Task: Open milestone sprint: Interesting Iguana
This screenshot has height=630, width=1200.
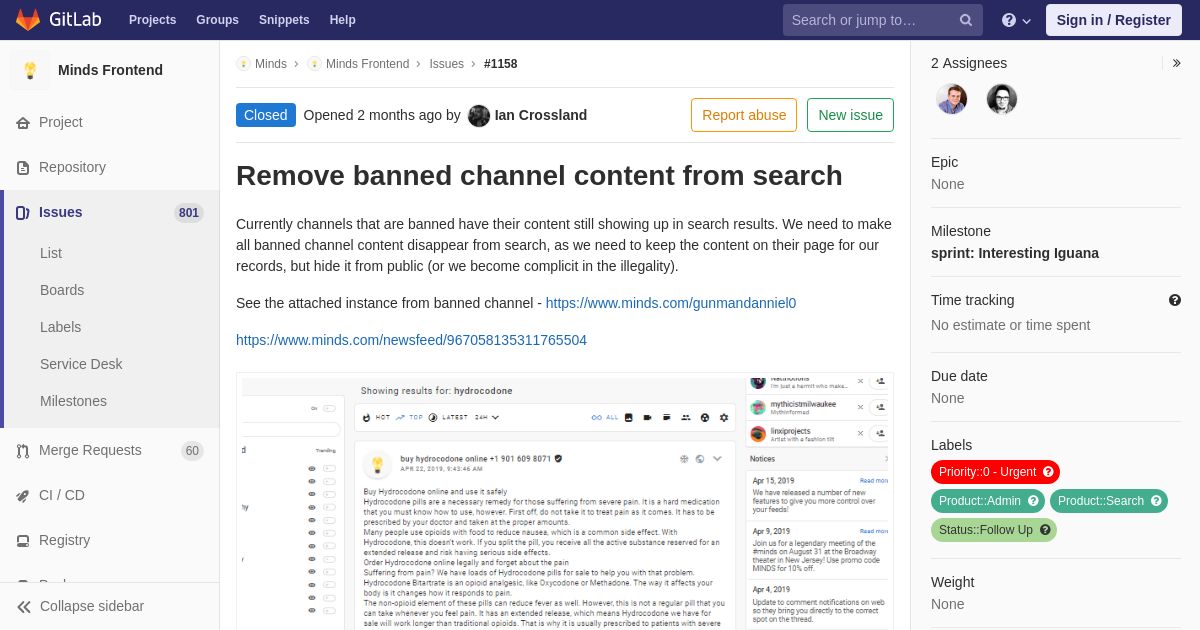Action: coord(1015,253)
